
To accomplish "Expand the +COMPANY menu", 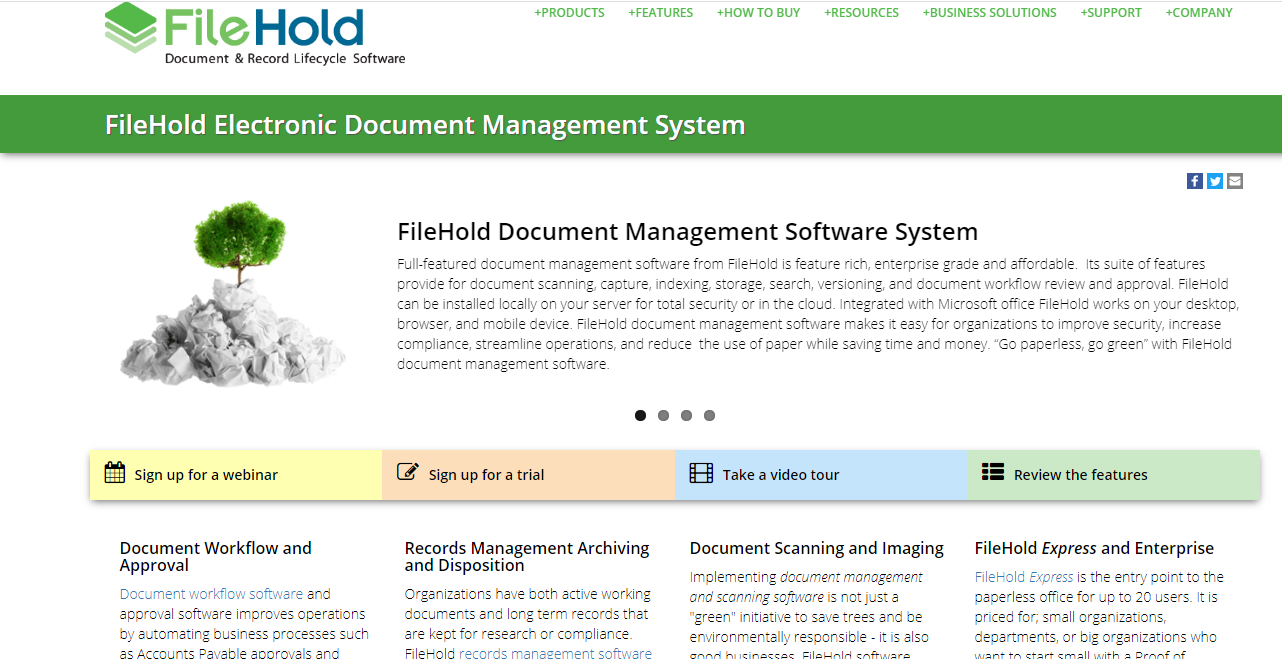I will pos(1199,13).
